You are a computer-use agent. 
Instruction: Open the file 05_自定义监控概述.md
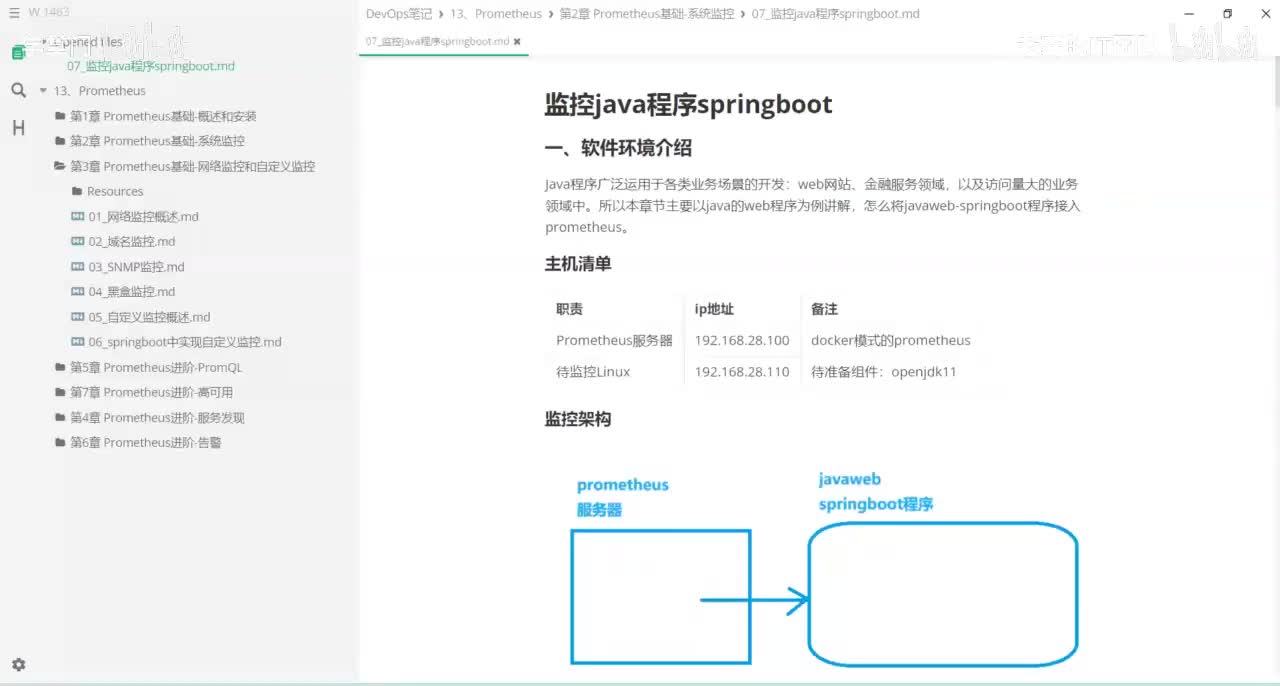tap(149, 317)
